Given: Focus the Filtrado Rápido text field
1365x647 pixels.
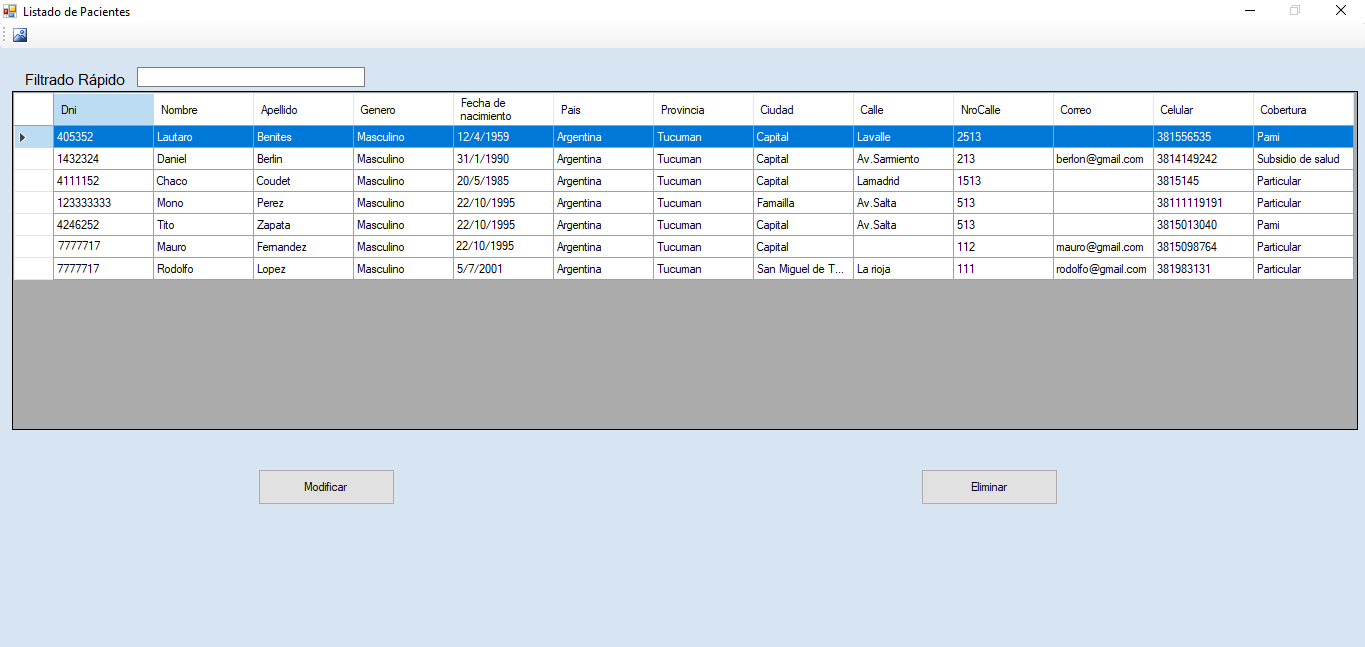Looking at the screenshot, I should [x=251, y=77].
